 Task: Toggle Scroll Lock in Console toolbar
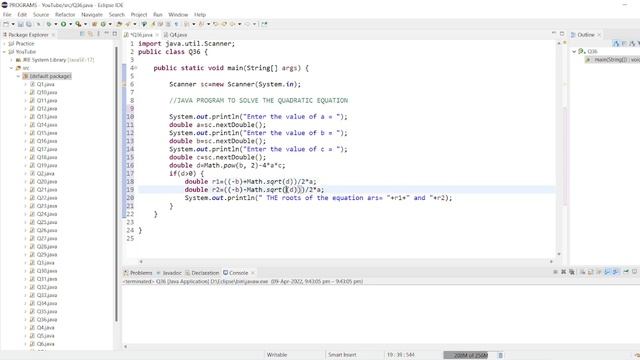point(590,271)
